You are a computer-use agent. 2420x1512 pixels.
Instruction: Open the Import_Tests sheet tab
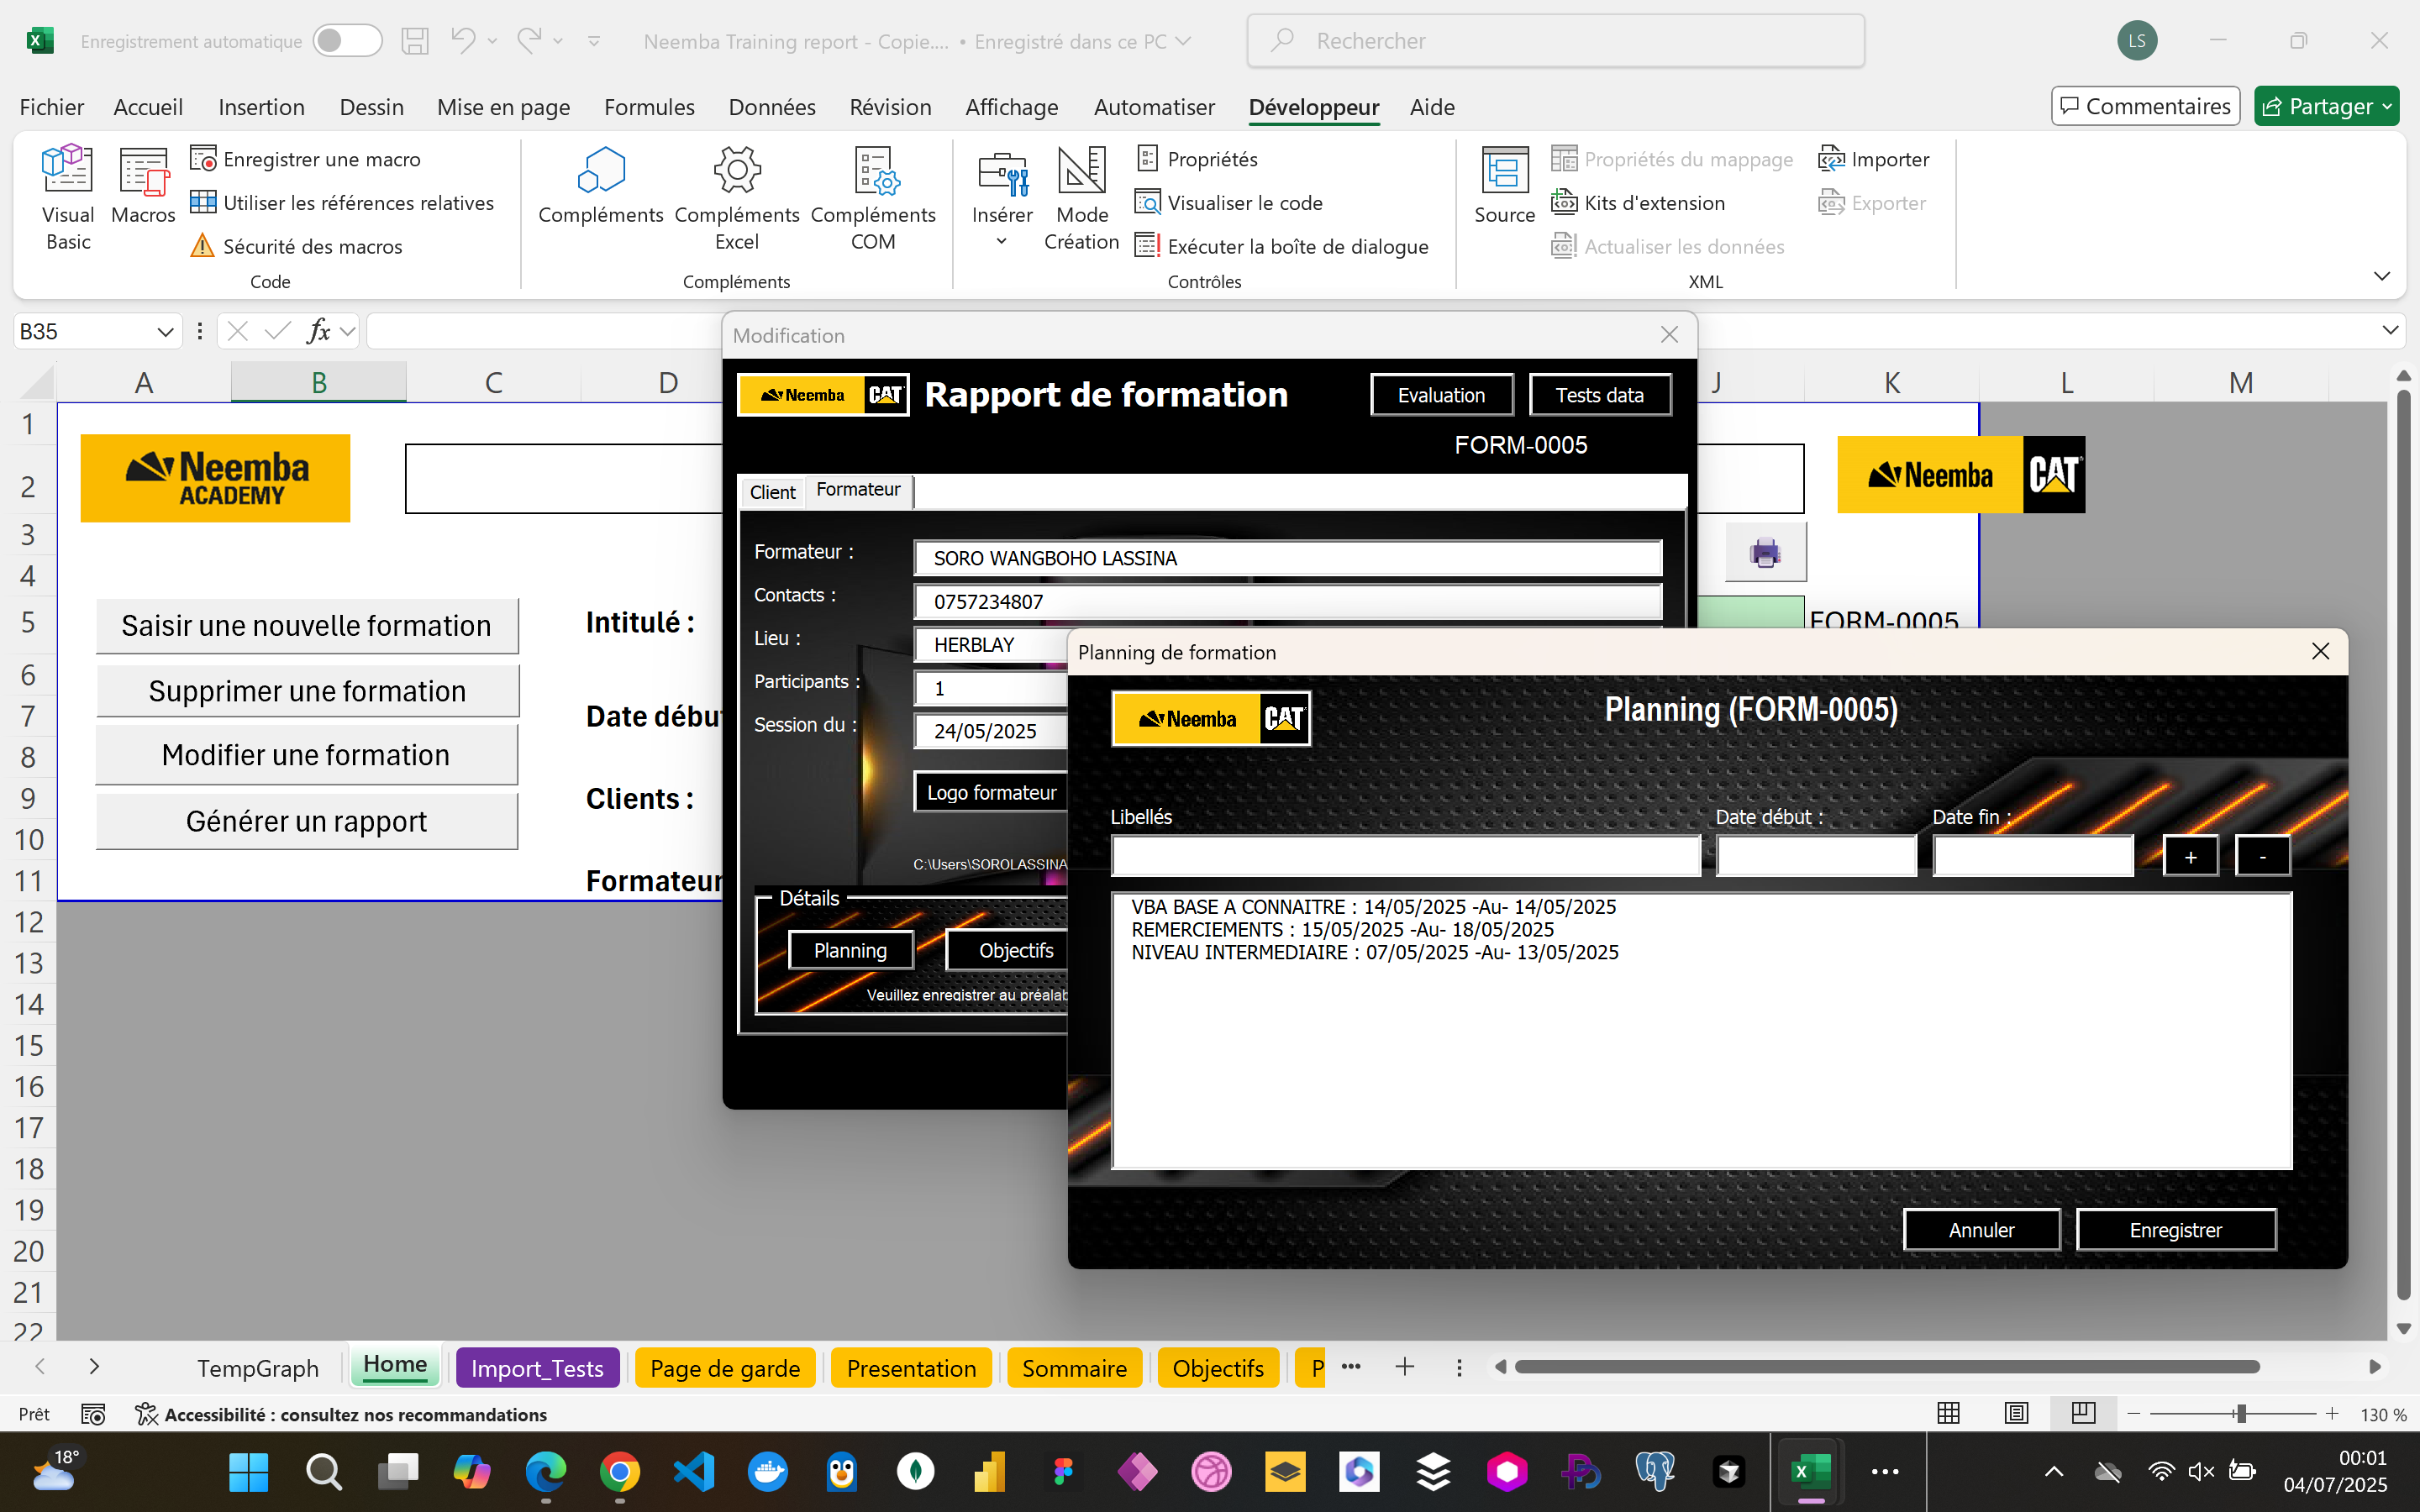[x=537, y=1367]
